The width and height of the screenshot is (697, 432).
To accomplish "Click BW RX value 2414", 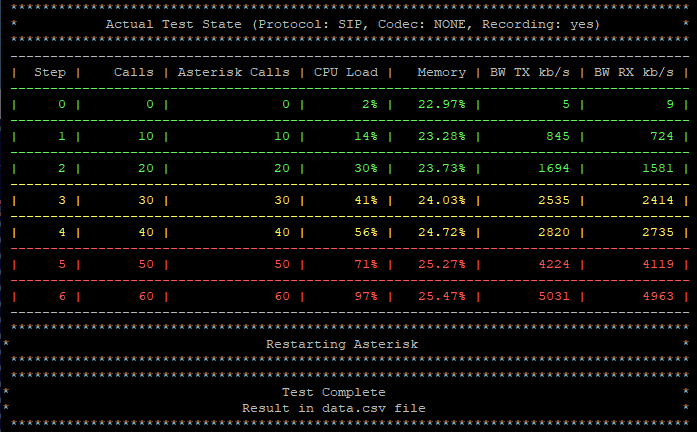I will (658, 200).
